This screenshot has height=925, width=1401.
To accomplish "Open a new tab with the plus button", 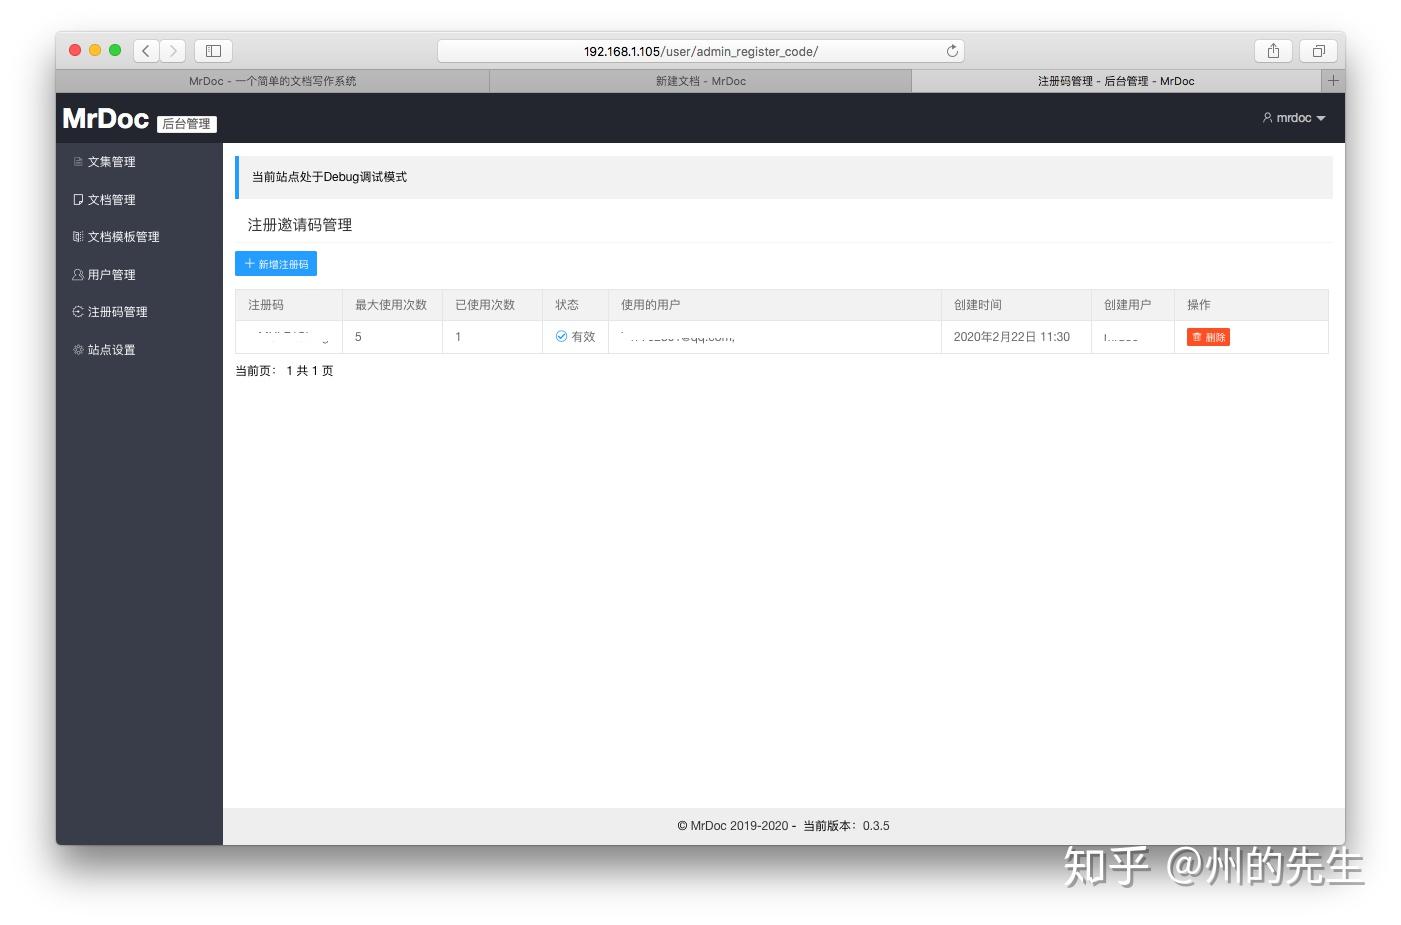I will point(1333,80).
